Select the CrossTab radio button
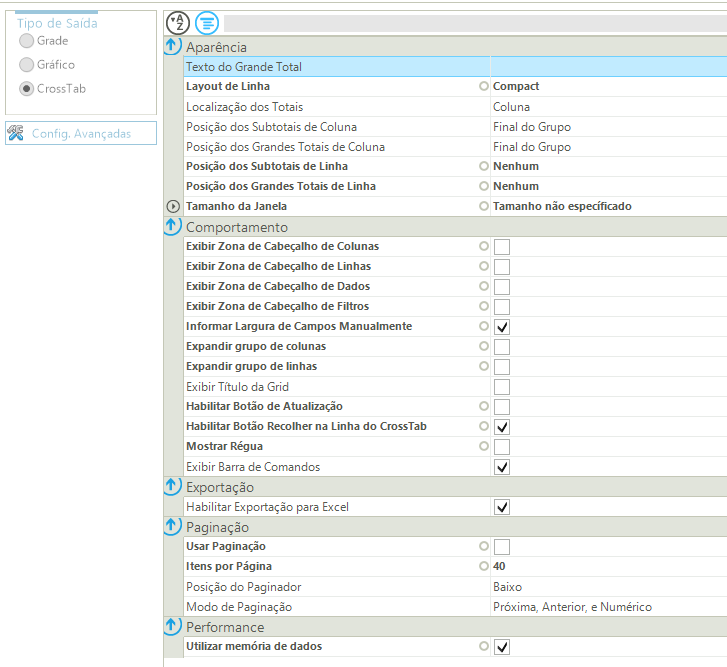Image resolution: width=727 pixels, height=667 pixels. [x=26, y=89]
